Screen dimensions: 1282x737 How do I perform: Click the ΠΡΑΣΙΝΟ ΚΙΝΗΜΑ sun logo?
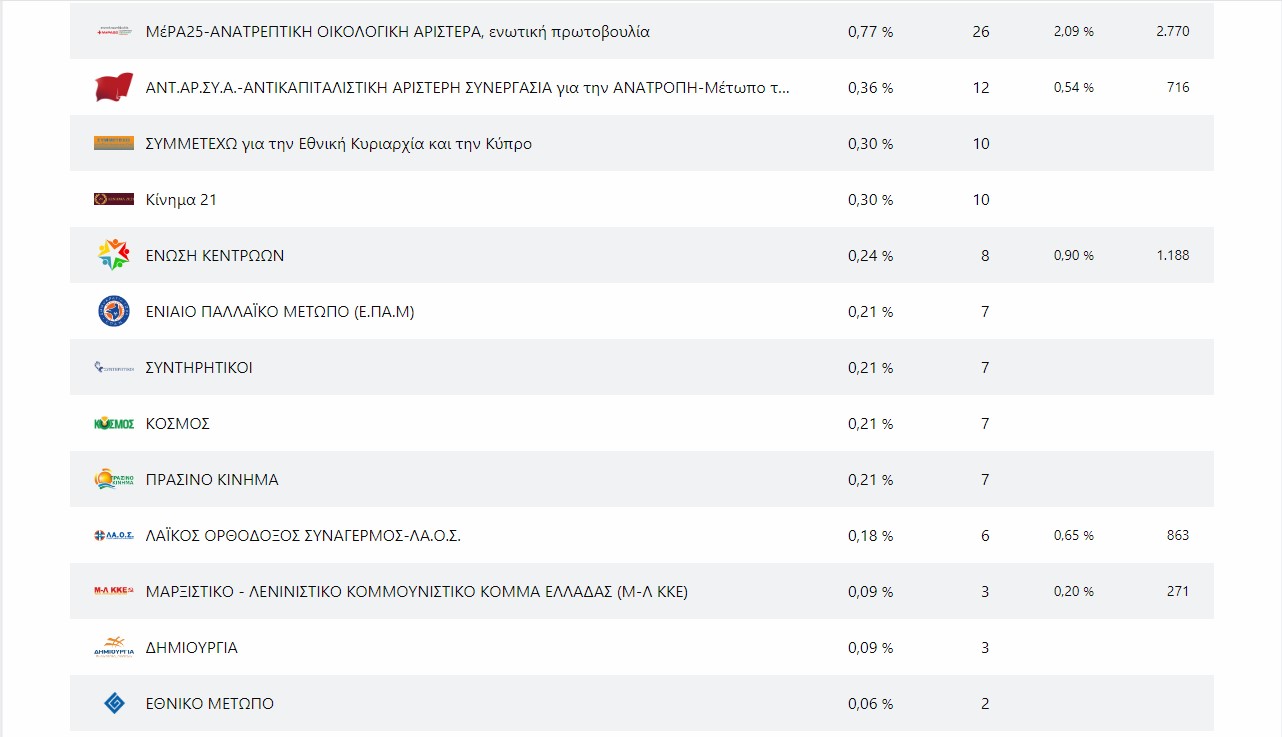point(114,480)
